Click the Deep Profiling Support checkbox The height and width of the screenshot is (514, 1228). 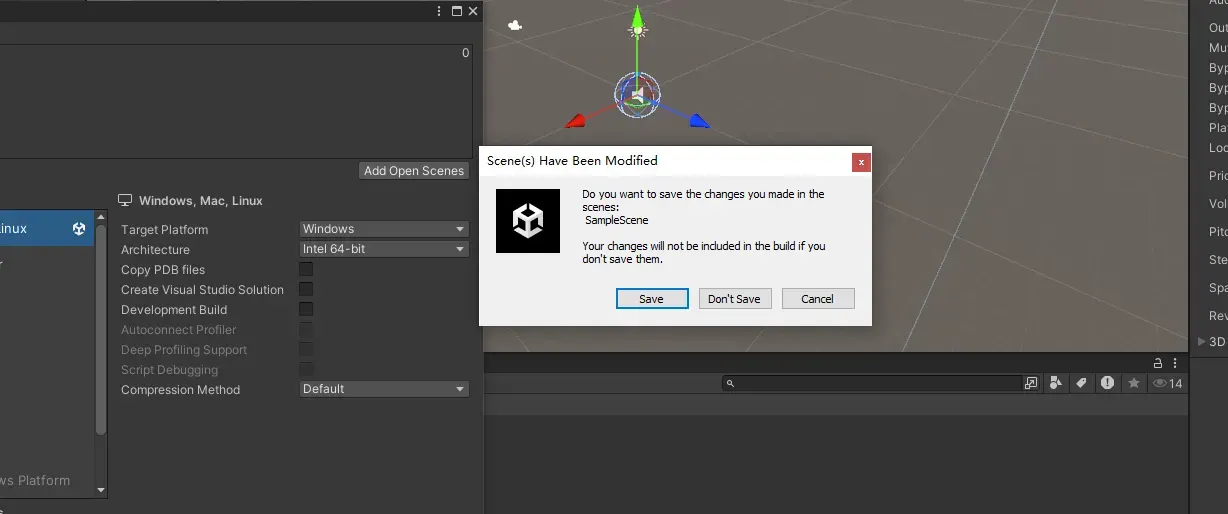pos(306,349)
